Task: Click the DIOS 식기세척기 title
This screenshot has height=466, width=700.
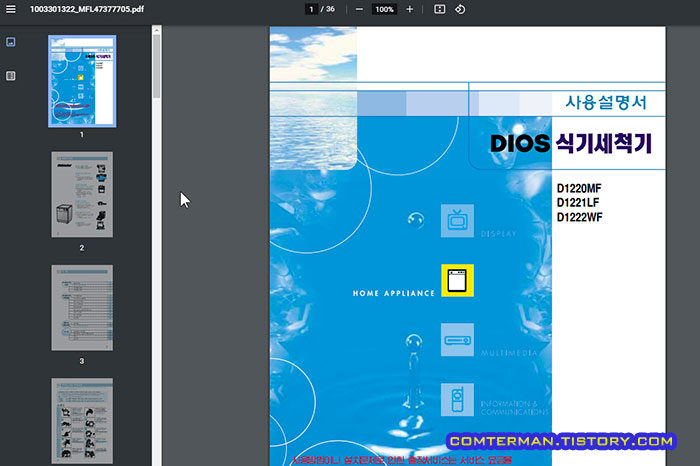Action: pyautogui.click(x=571, y=143)
